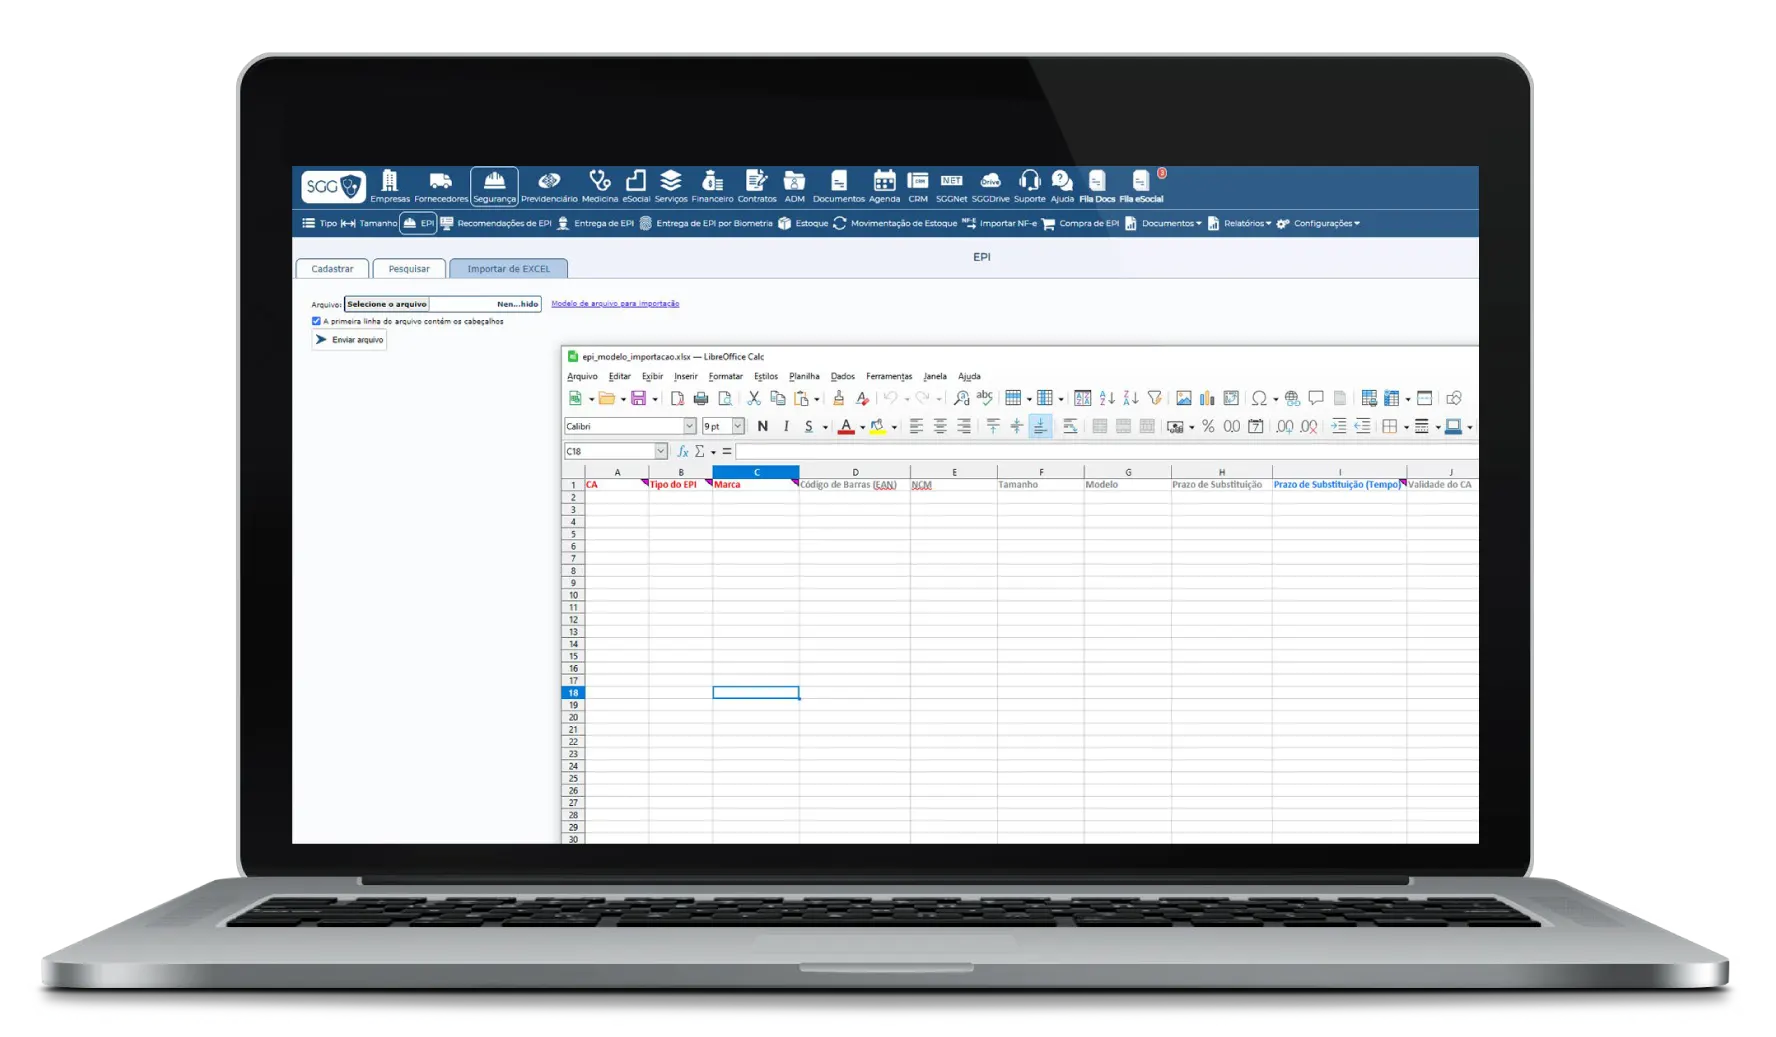Click the Clone Formatting paintbrush icon

(x=838, y=398)
